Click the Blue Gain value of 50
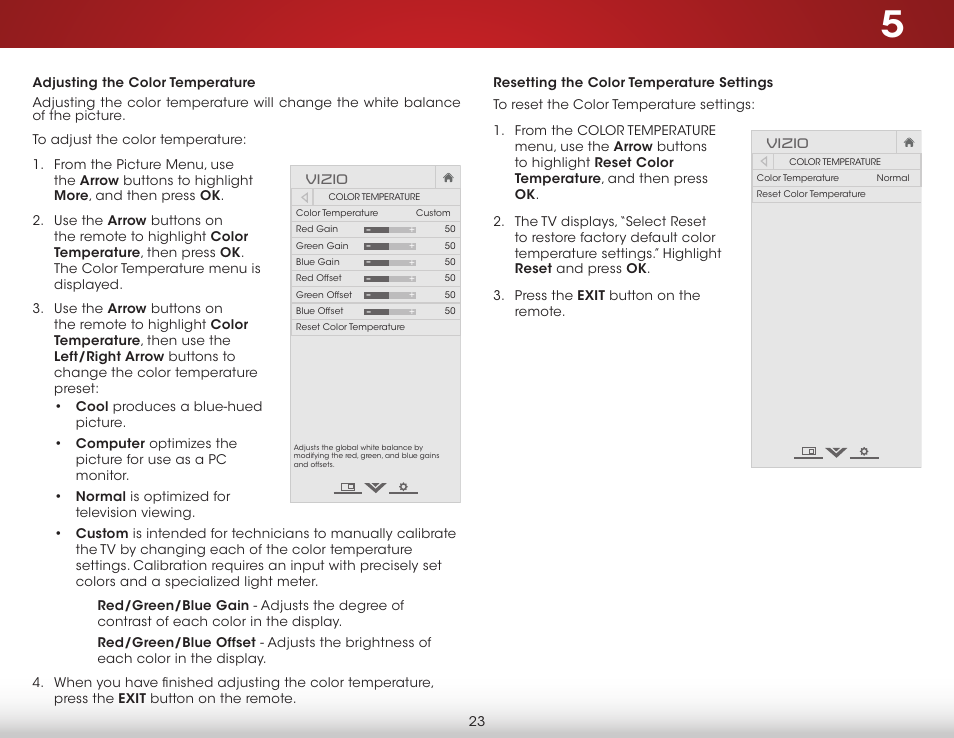The height and width of the screenshot is (738, 954). 450,262
